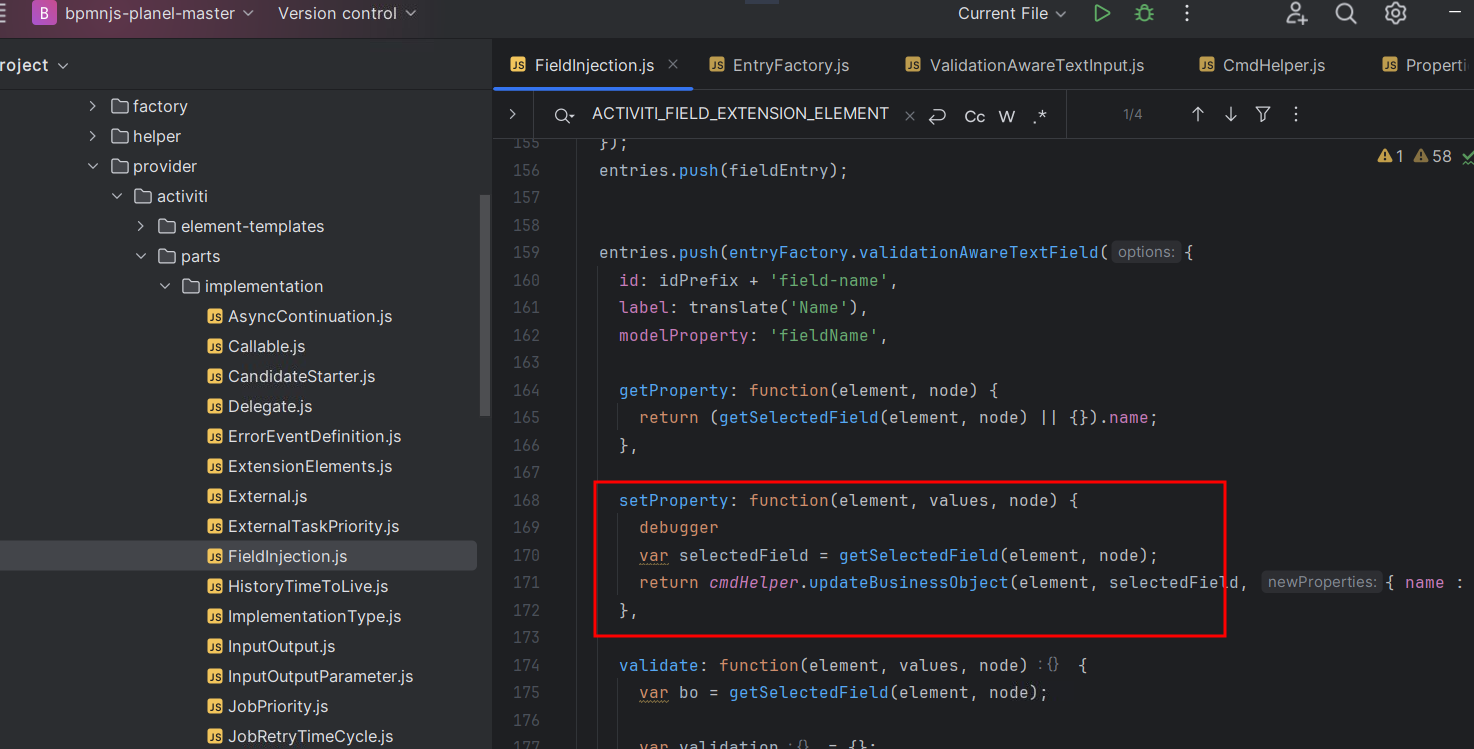Go to previous search occurrence
1474x749 pixels.
(x=1197, y=114)
